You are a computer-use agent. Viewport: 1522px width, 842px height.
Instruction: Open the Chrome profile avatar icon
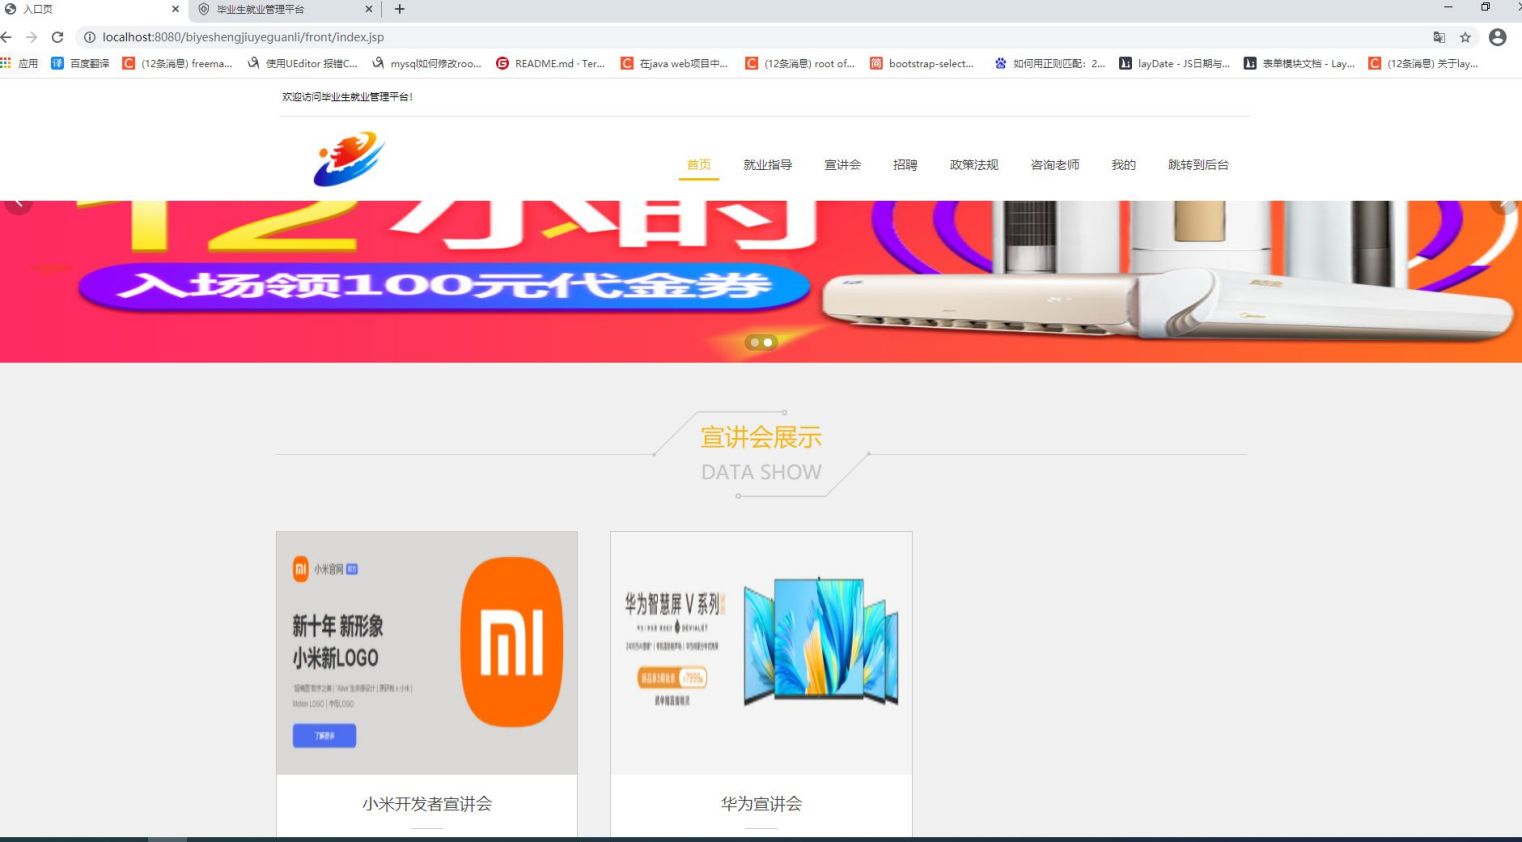coord(1497,37)
